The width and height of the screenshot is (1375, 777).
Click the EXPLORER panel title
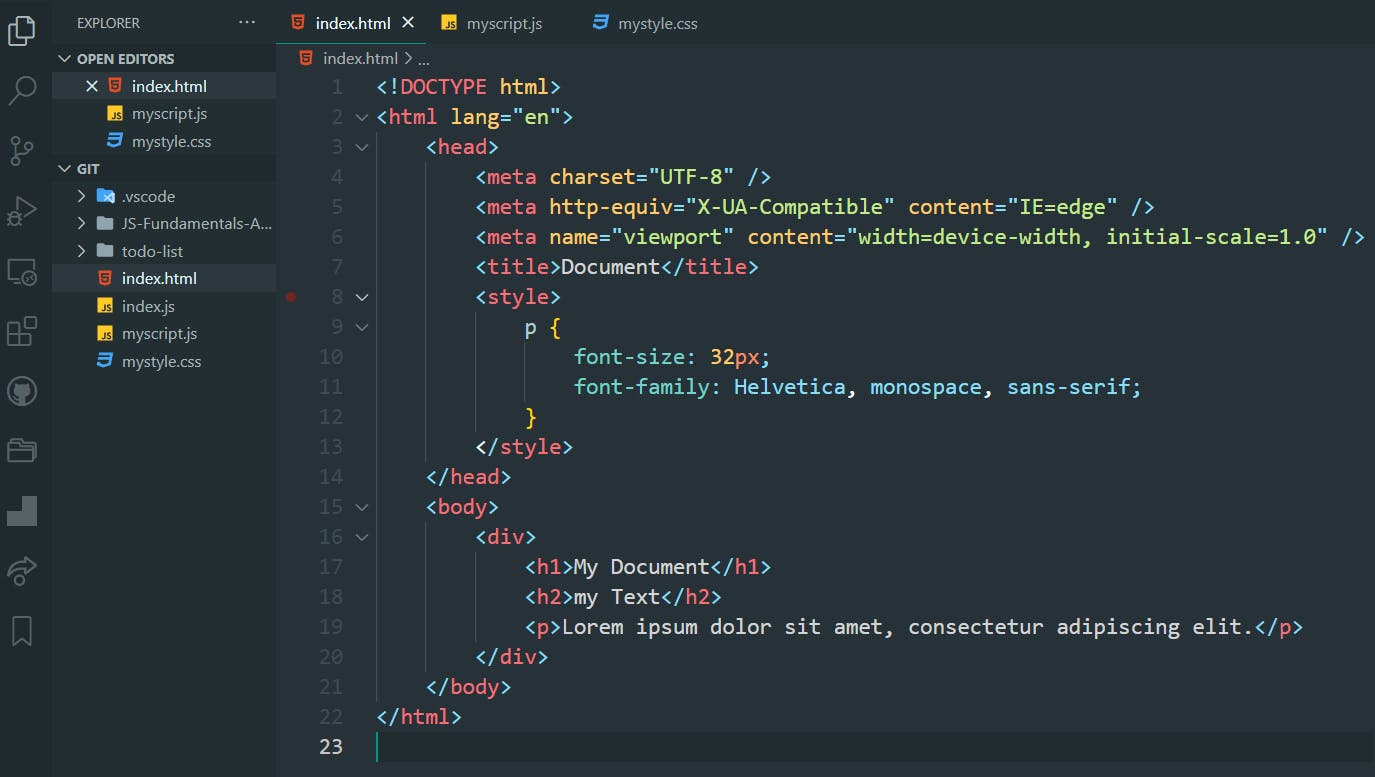[x=108, y=23]
